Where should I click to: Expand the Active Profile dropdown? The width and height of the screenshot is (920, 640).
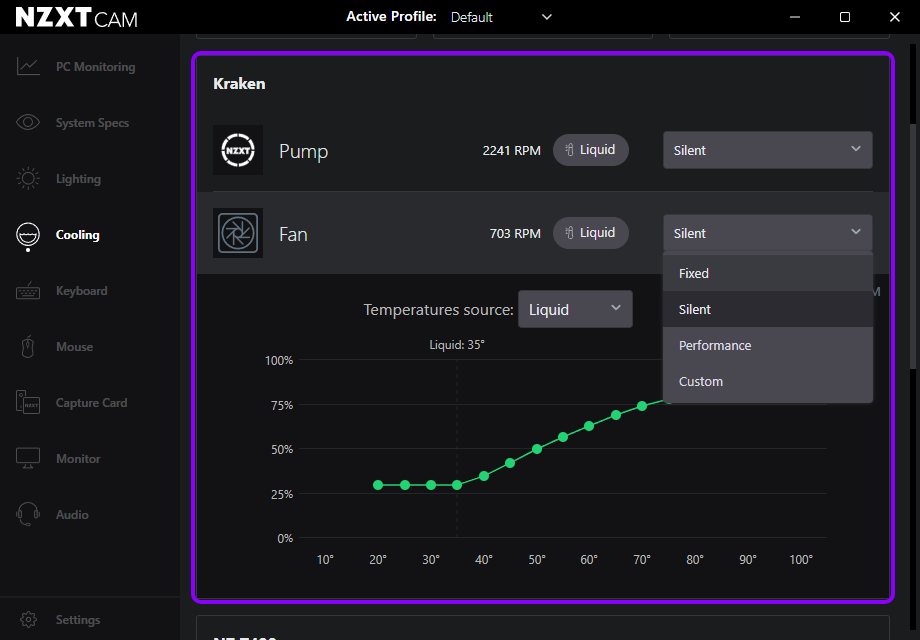coord(501,17)
